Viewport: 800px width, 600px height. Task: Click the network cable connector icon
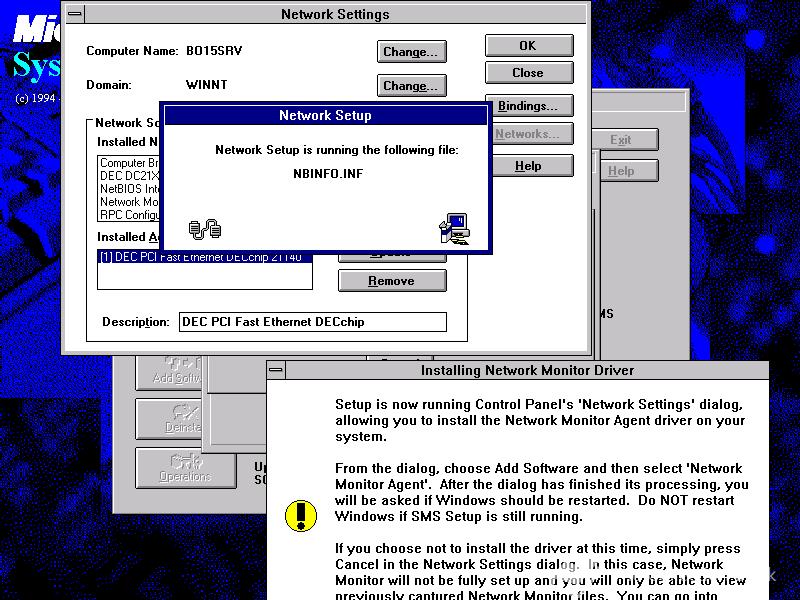[x=205, y=229]
